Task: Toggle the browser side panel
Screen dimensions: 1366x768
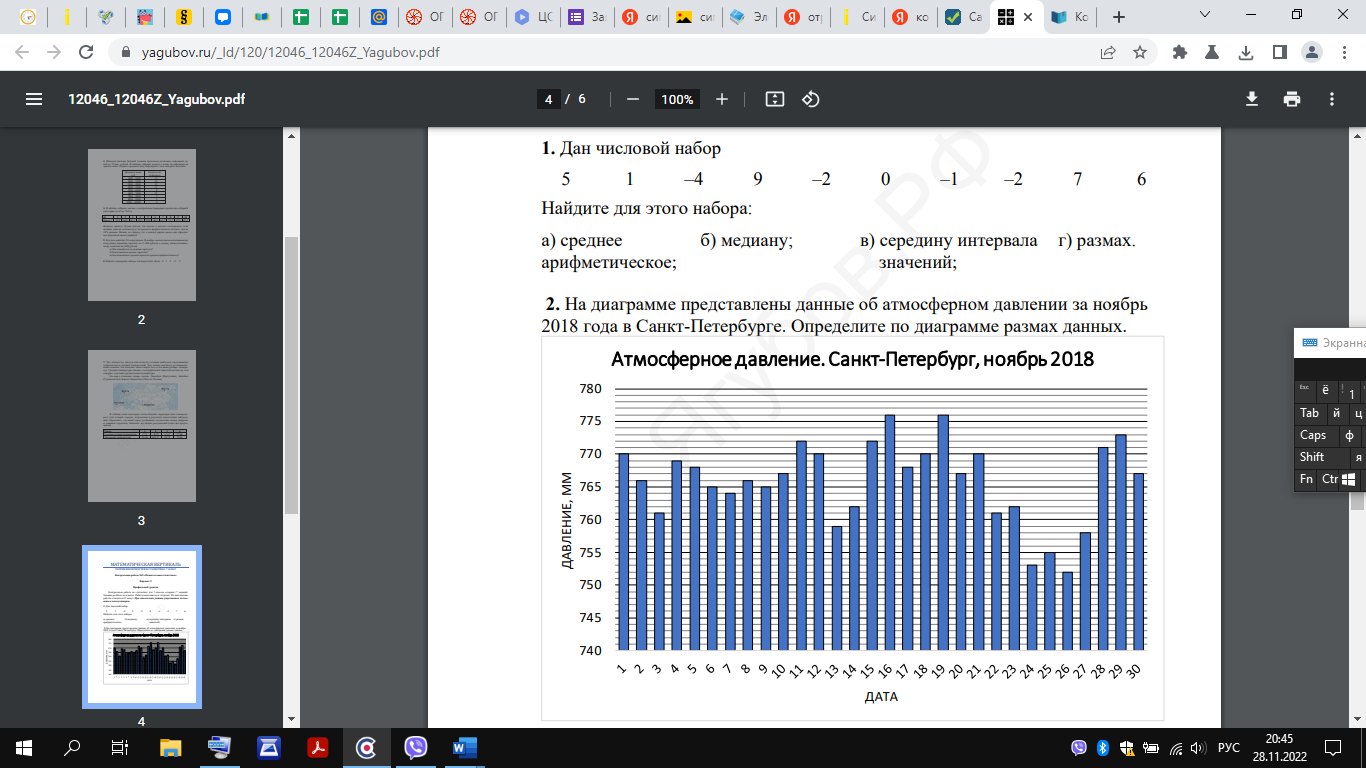Action: click(x=1278, y=52)
